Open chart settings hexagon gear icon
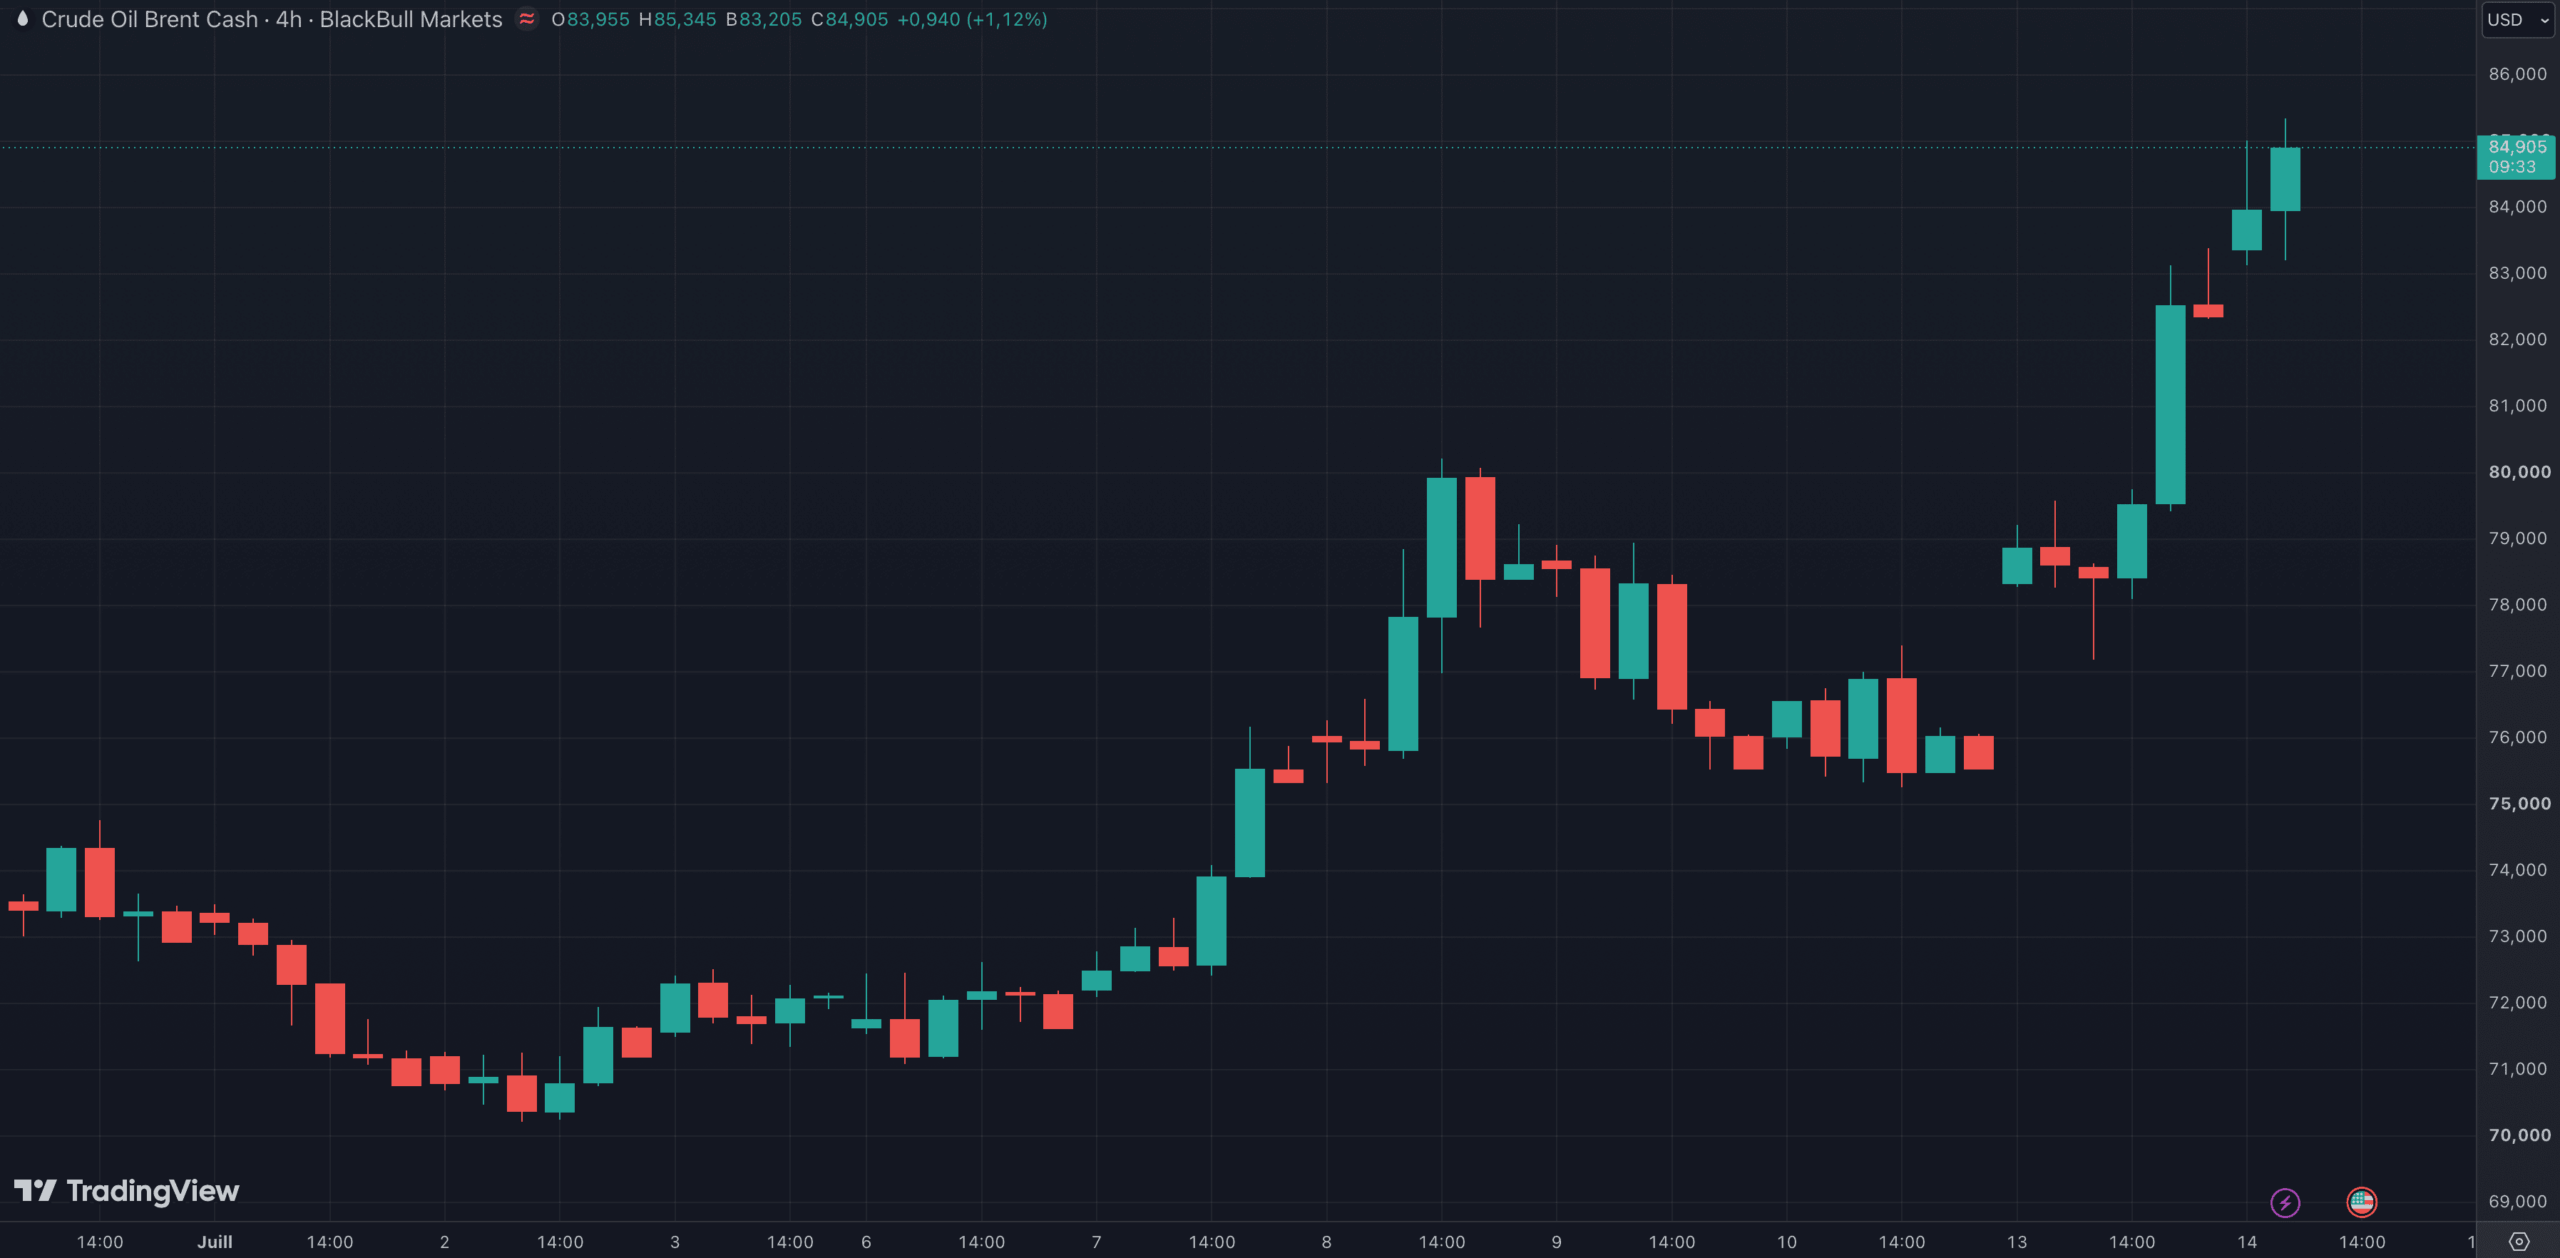Image resolution: width=2560 pixels, height=1258 pixels. 2519,1242
